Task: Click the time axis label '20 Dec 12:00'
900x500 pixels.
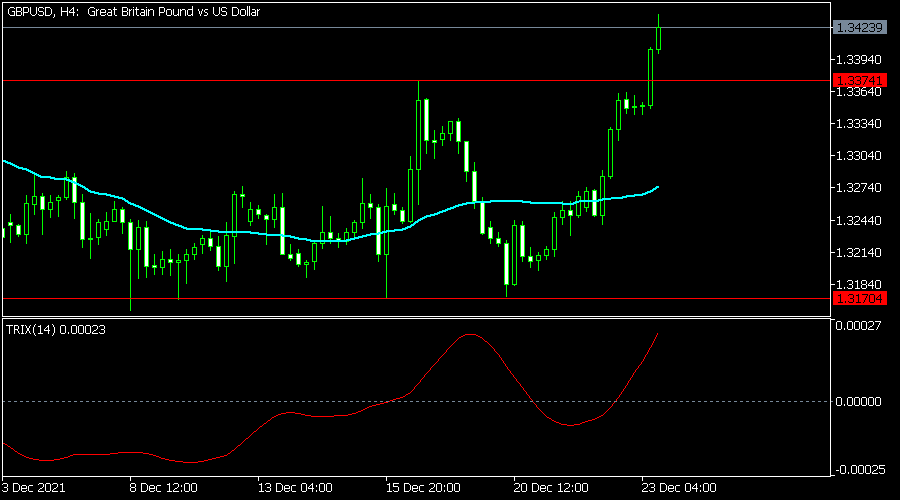Action: tap(552, 488)
